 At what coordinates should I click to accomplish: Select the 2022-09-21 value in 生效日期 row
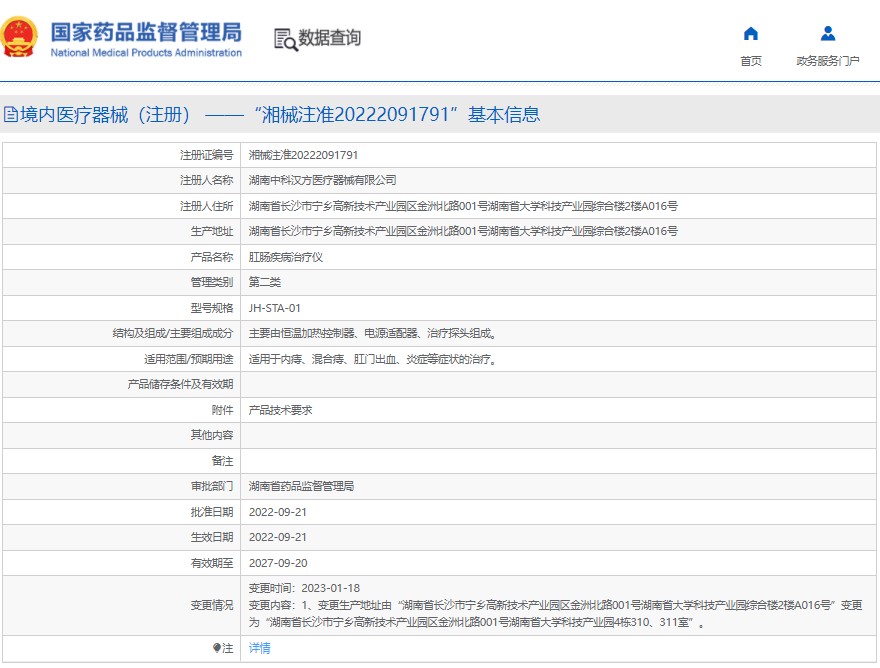(278, 537)
